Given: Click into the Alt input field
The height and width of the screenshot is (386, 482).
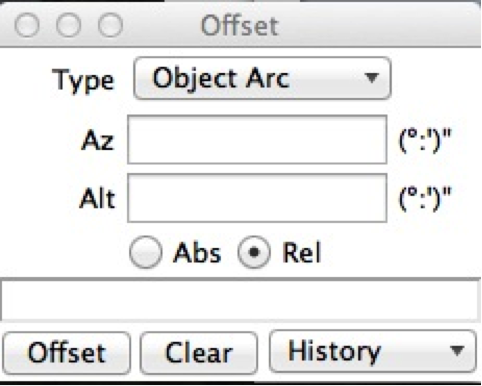Looking at the screenshot, I should pos(257,198).
